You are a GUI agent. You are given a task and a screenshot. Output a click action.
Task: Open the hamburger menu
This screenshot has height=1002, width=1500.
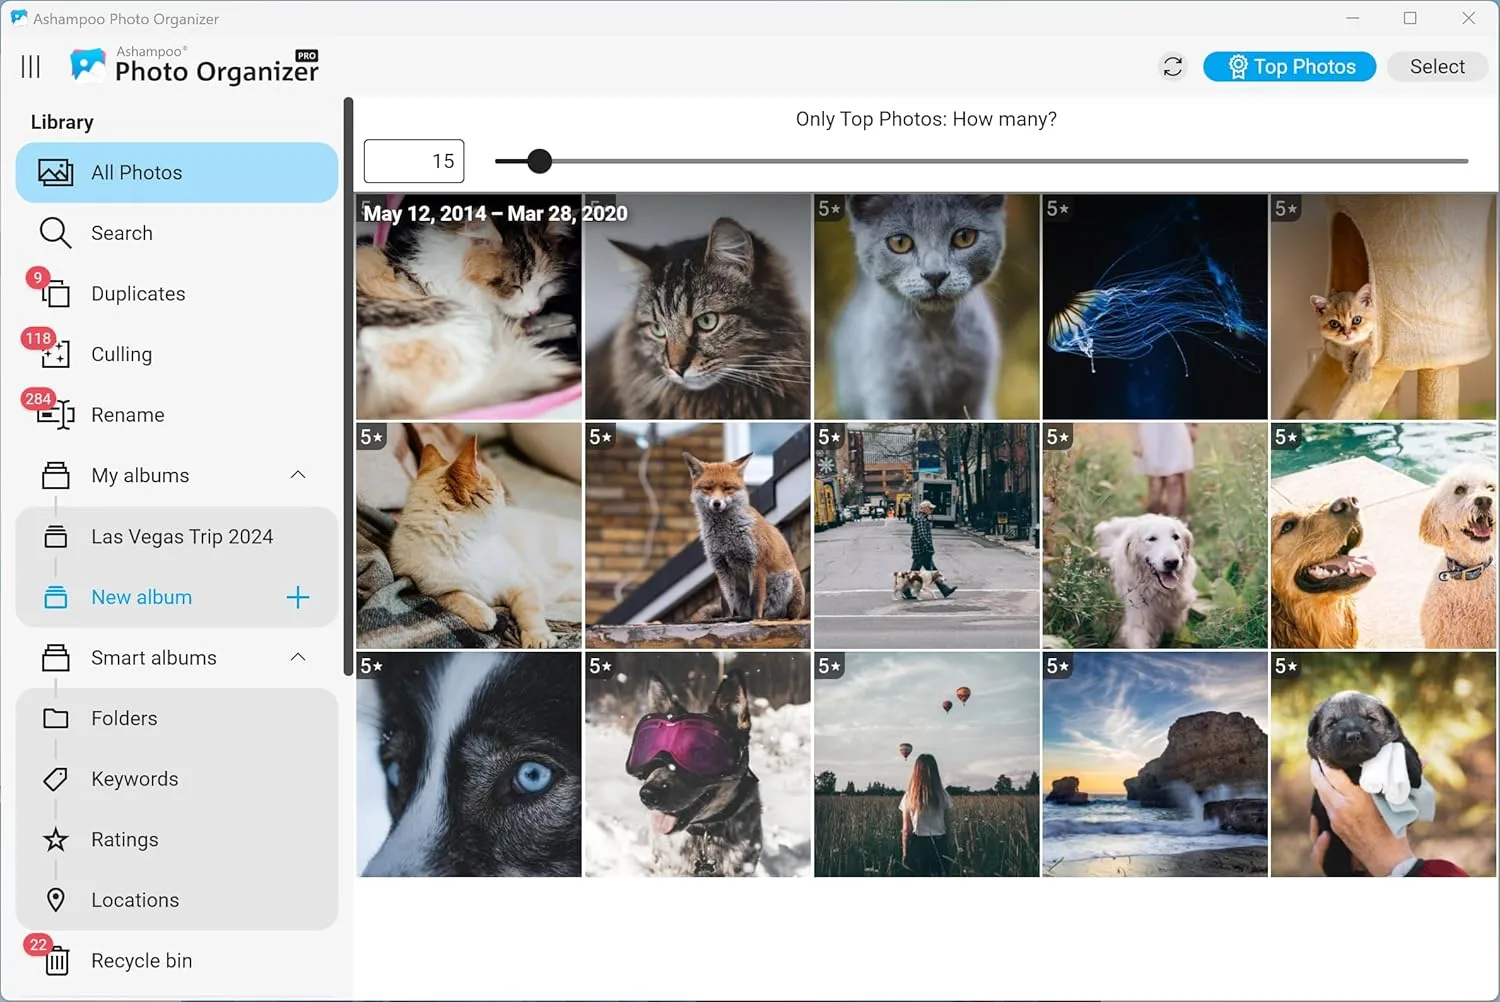pyautogui.click(x=30, y=66)
